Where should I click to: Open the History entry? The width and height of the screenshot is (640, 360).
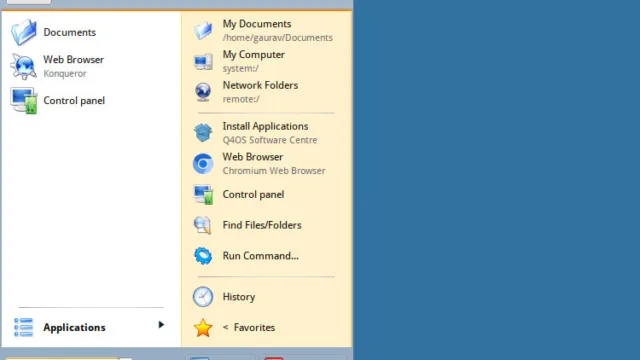267,297
